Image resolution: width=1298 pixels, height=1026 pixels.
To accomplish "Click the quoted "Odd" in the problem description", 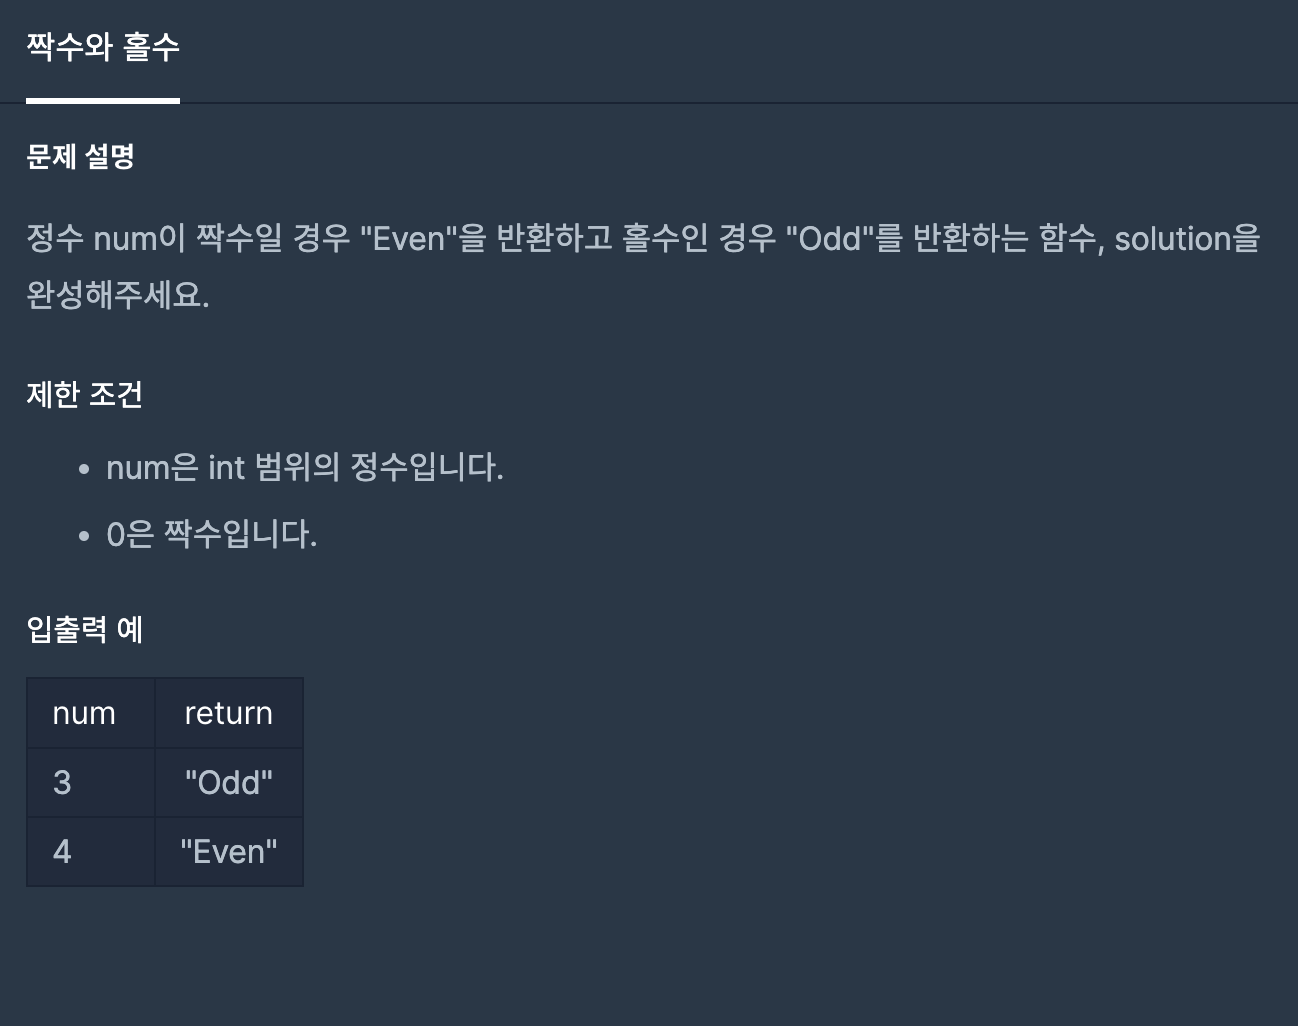I will (830, 239).
